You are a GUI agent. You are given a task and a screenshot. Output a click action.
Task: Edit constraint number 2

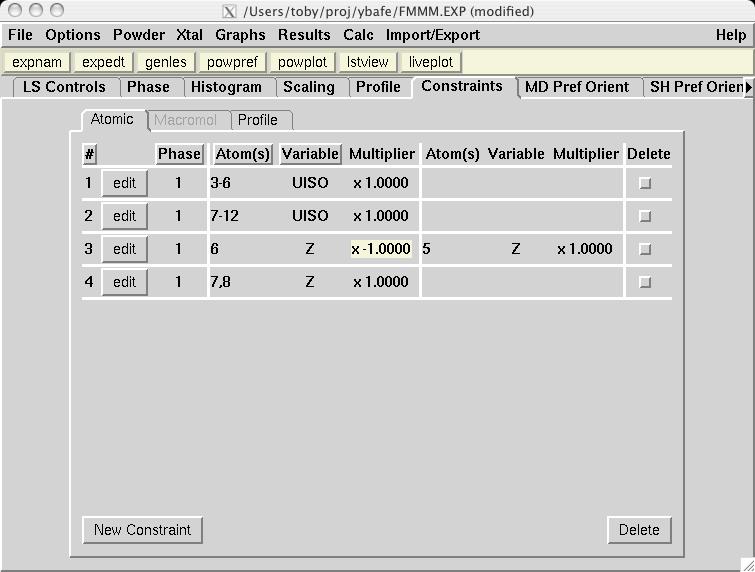pos(124,216)
